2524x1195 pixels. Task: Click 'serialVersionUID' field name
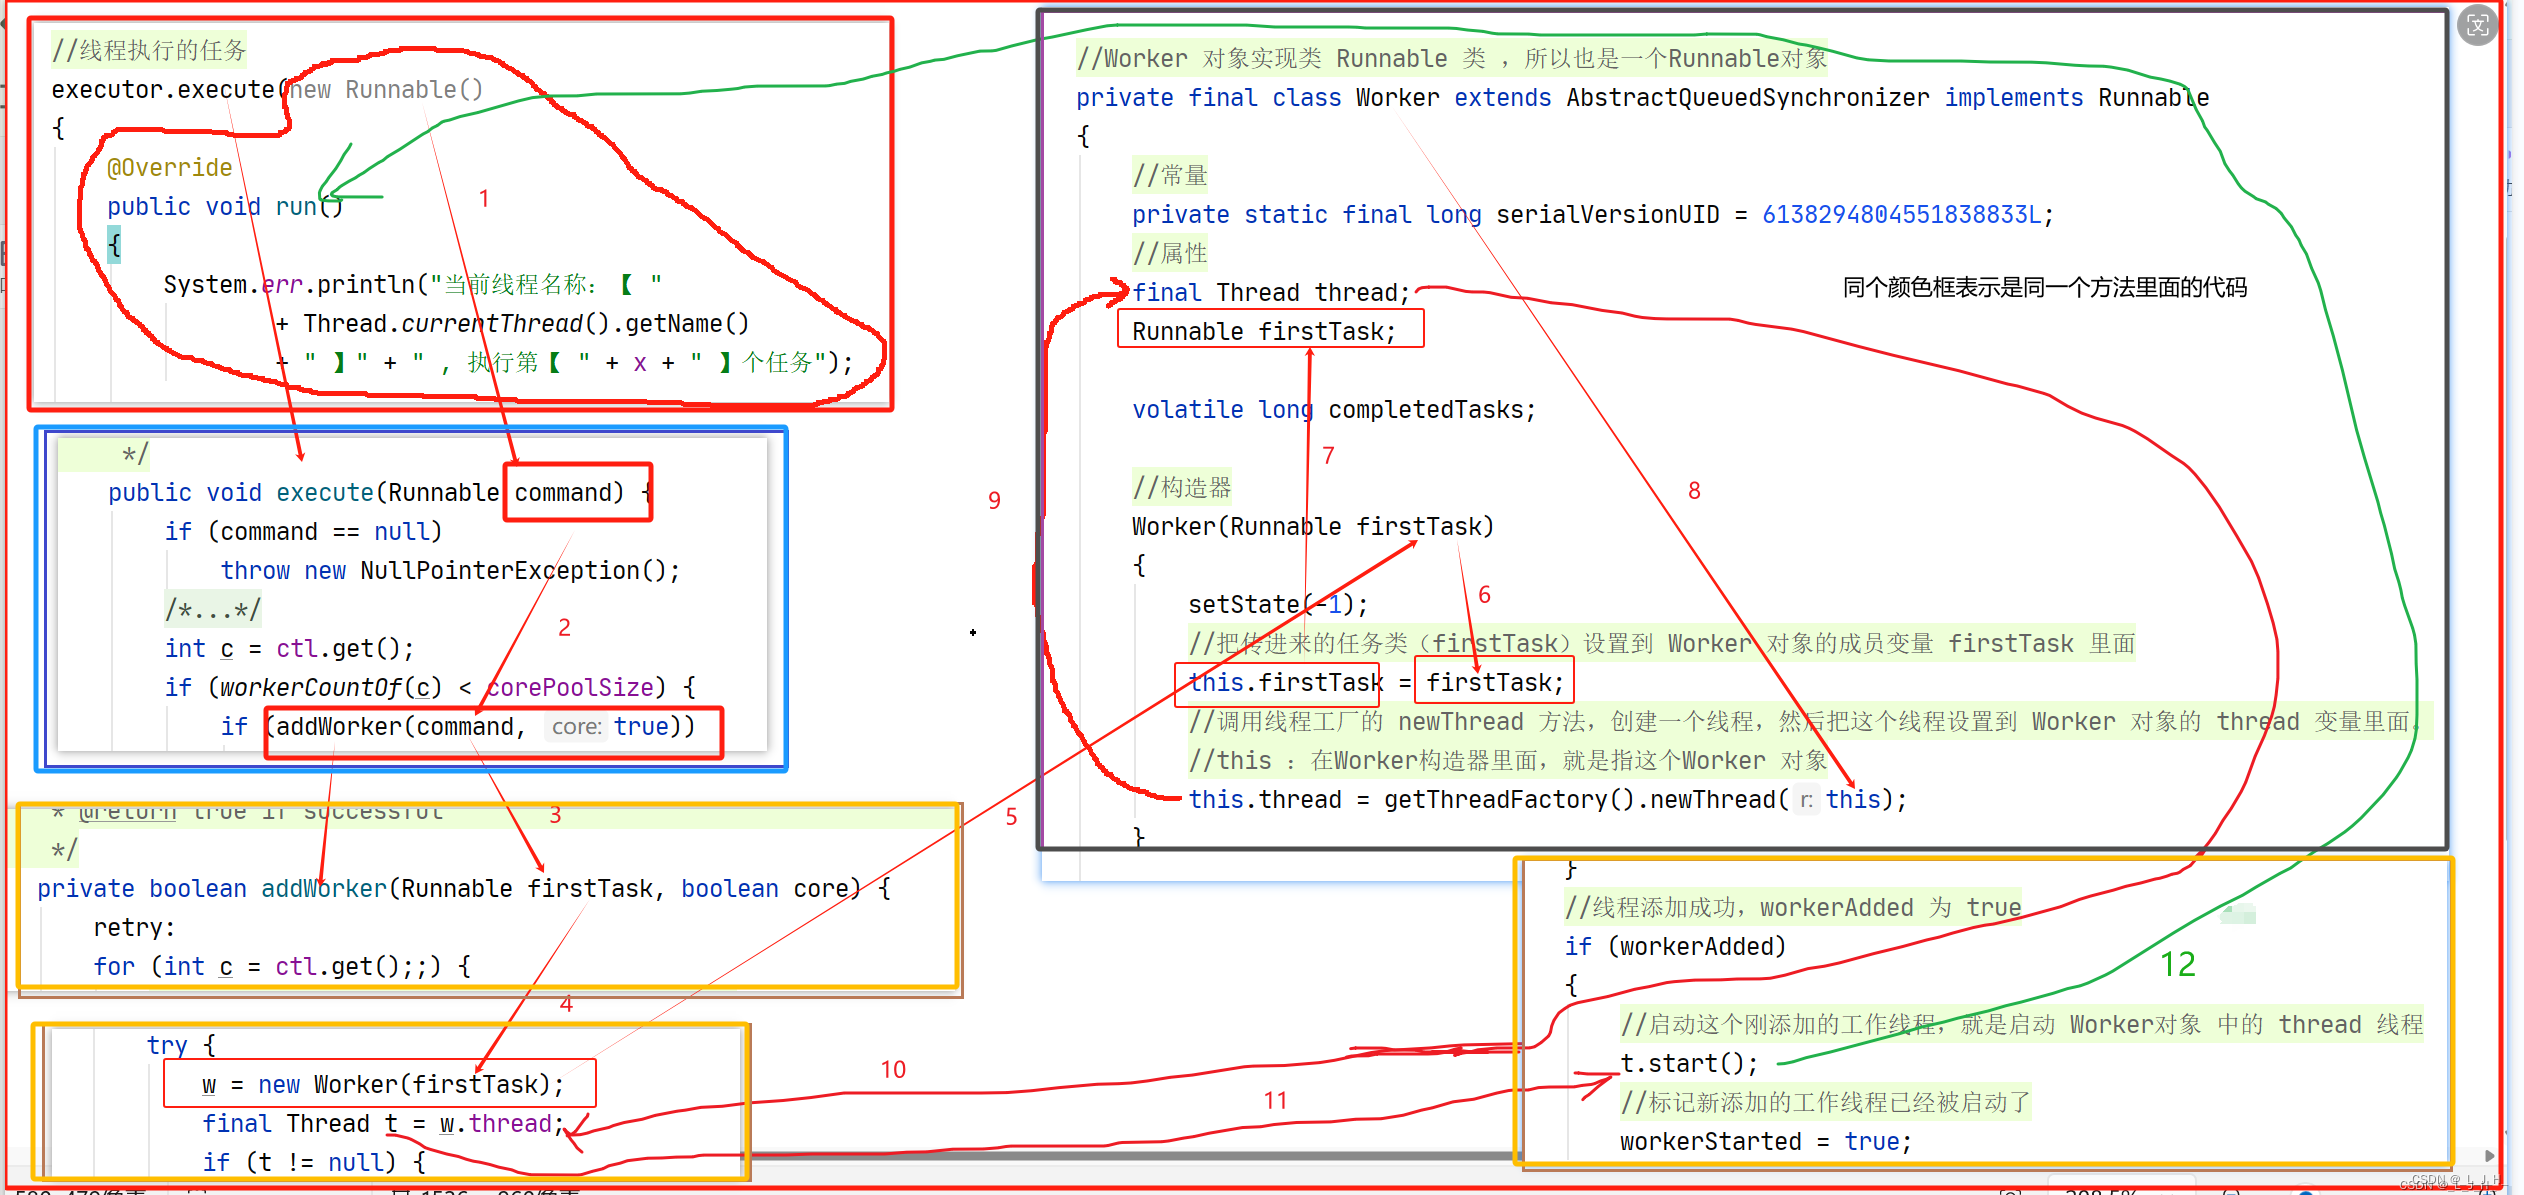pyautogui.click(x=1608, y=214)
